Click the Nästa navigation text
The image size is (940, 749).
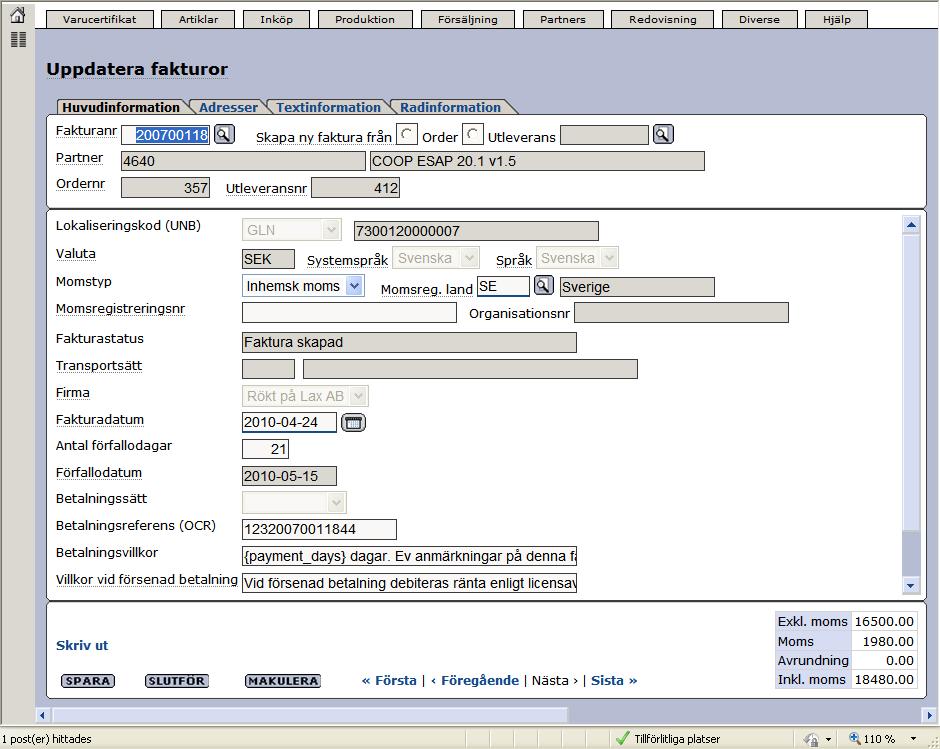pos(555,681)
